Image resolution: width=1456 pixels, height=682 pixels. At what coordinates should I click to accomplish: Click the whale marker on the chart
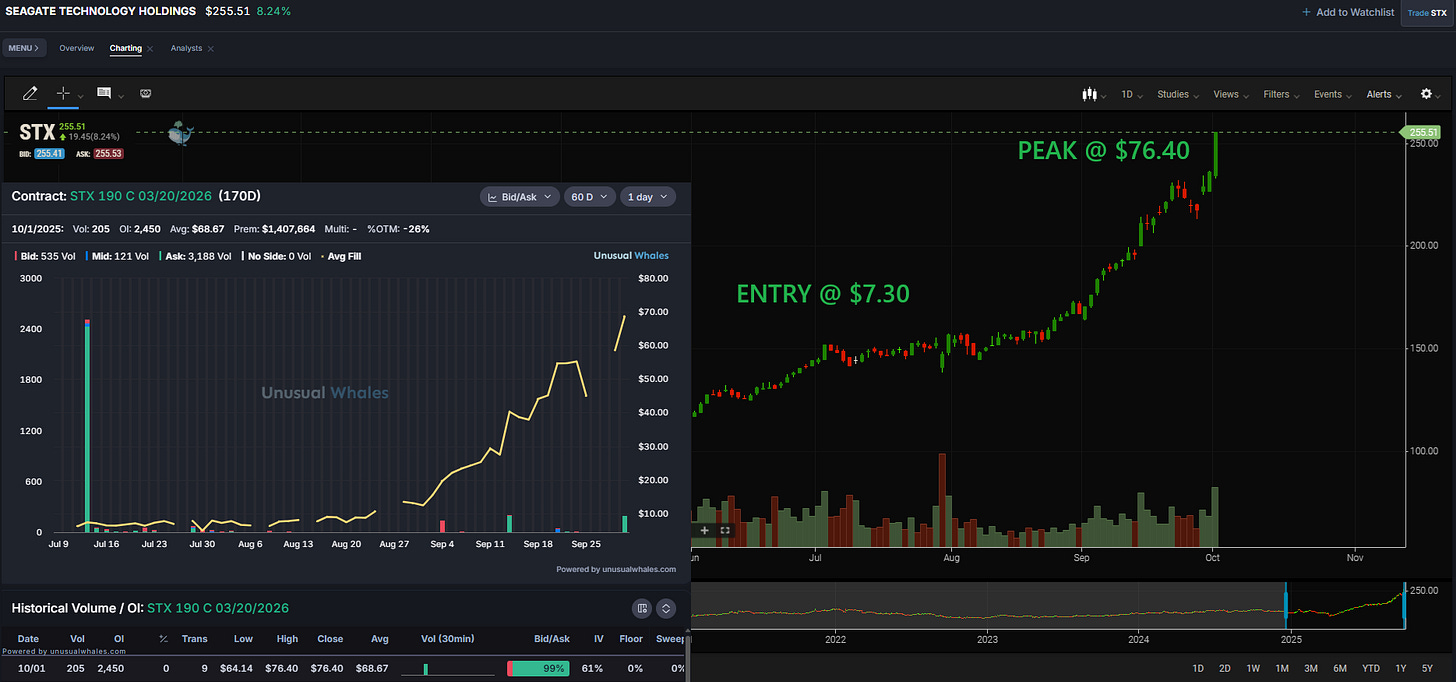[181, 133]
